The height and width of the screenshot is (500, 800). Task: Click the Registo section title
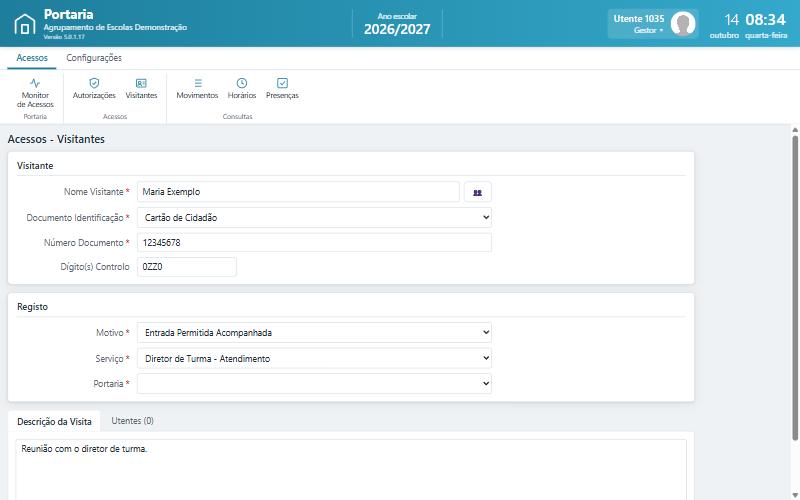tap(32, 307)
